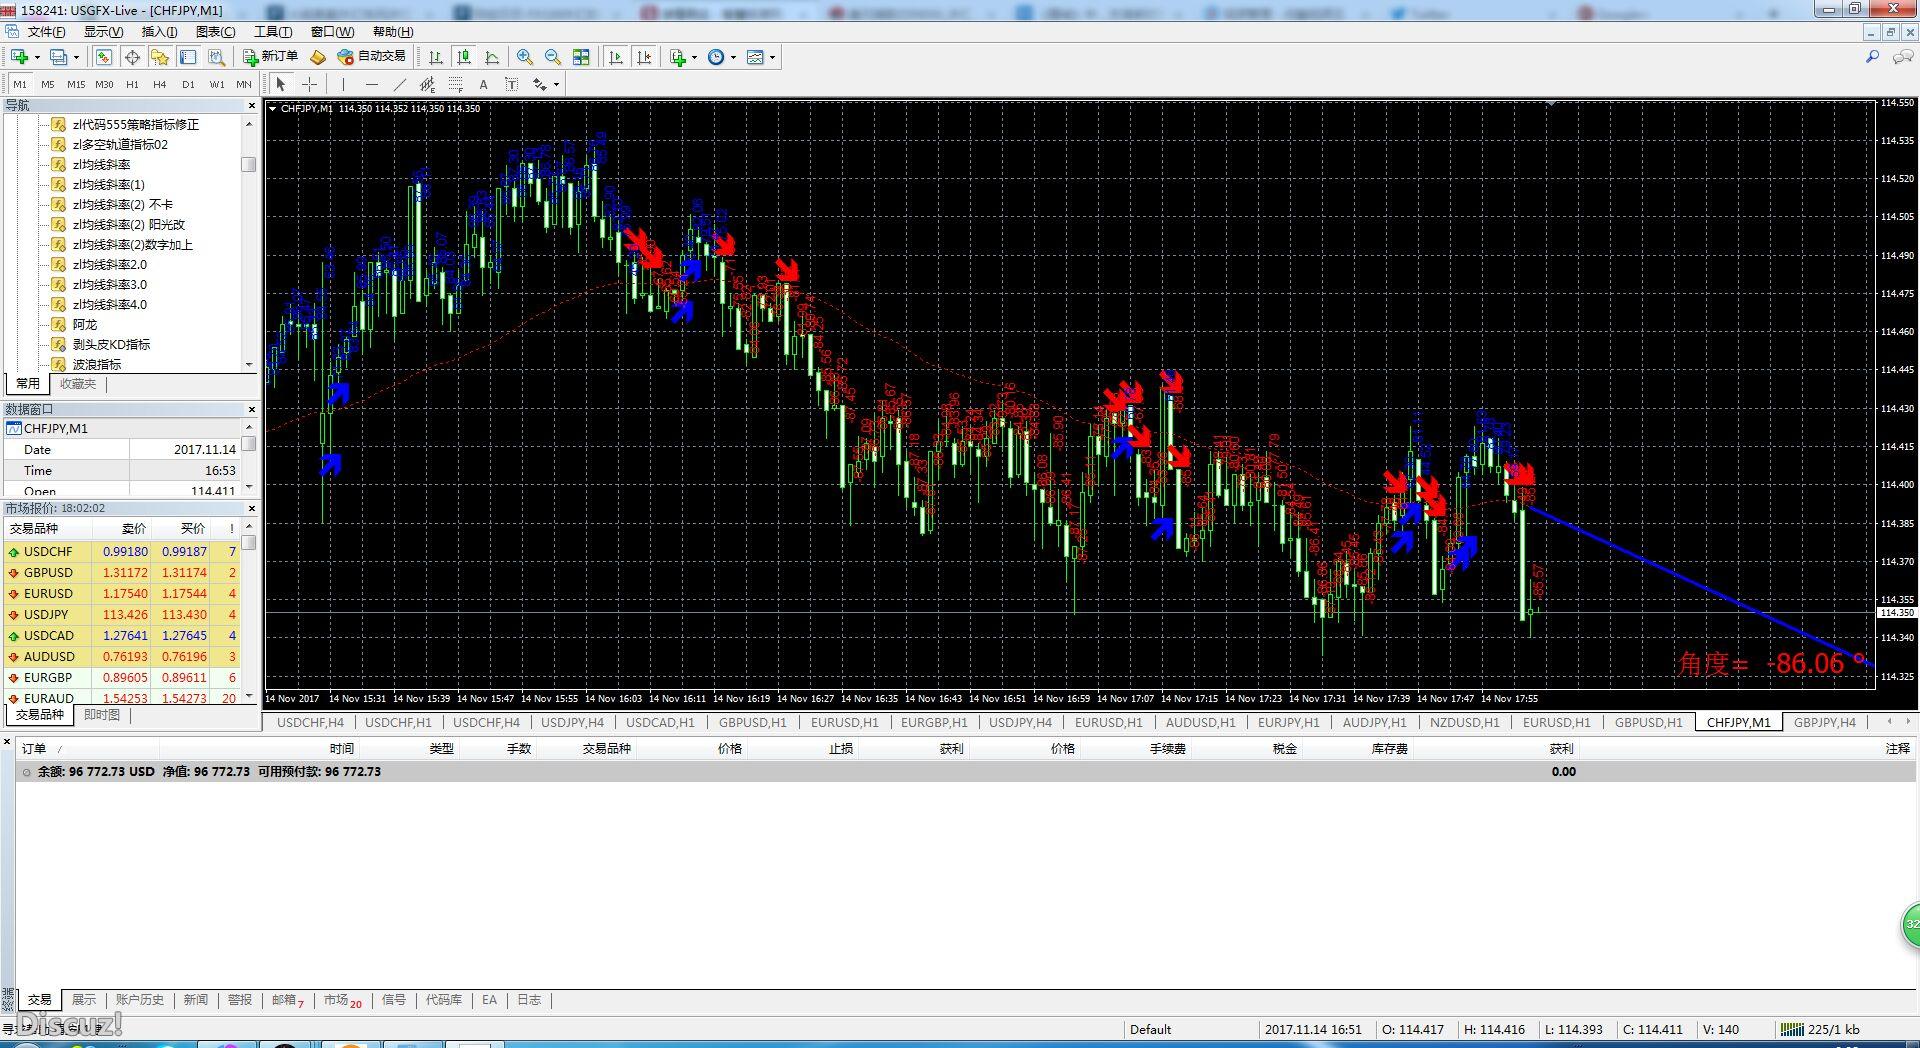
Task: Open the 工具(T) menu
Action: tap(273, 32)
